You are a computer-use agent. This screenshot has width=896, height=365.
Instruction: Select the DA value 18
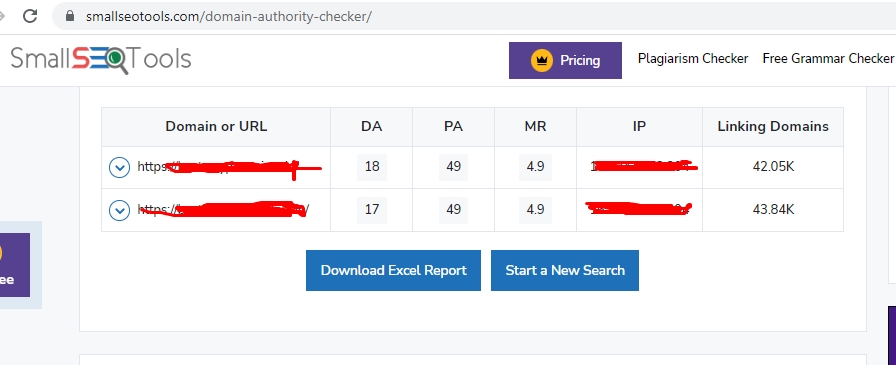coord(372,167)
